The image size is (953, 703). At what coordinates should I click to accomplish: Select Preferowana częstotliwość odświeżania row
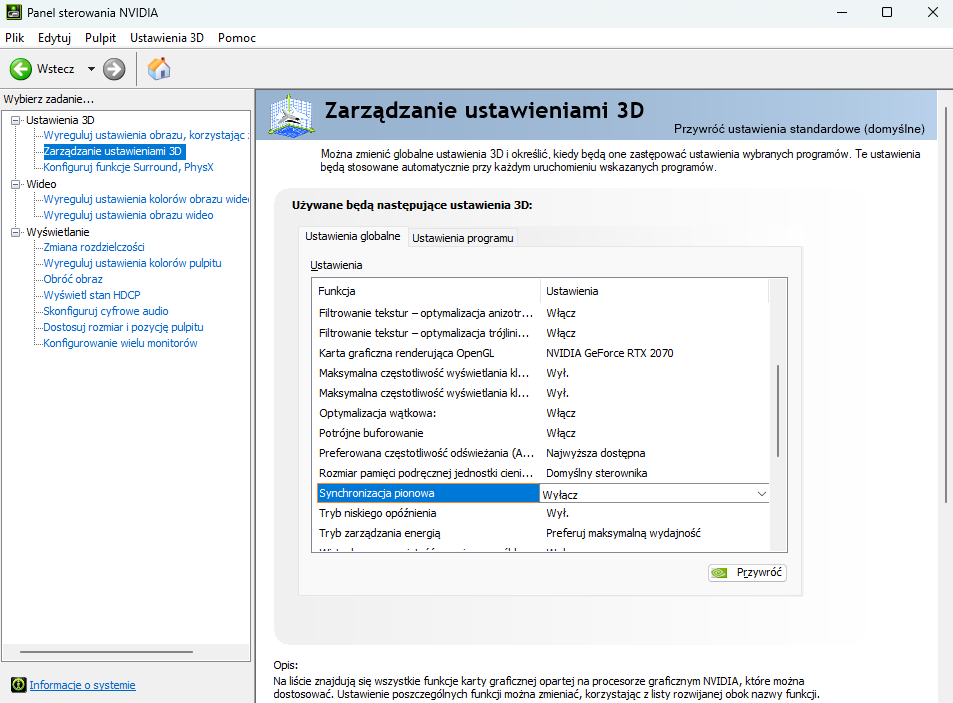point(543,453)
